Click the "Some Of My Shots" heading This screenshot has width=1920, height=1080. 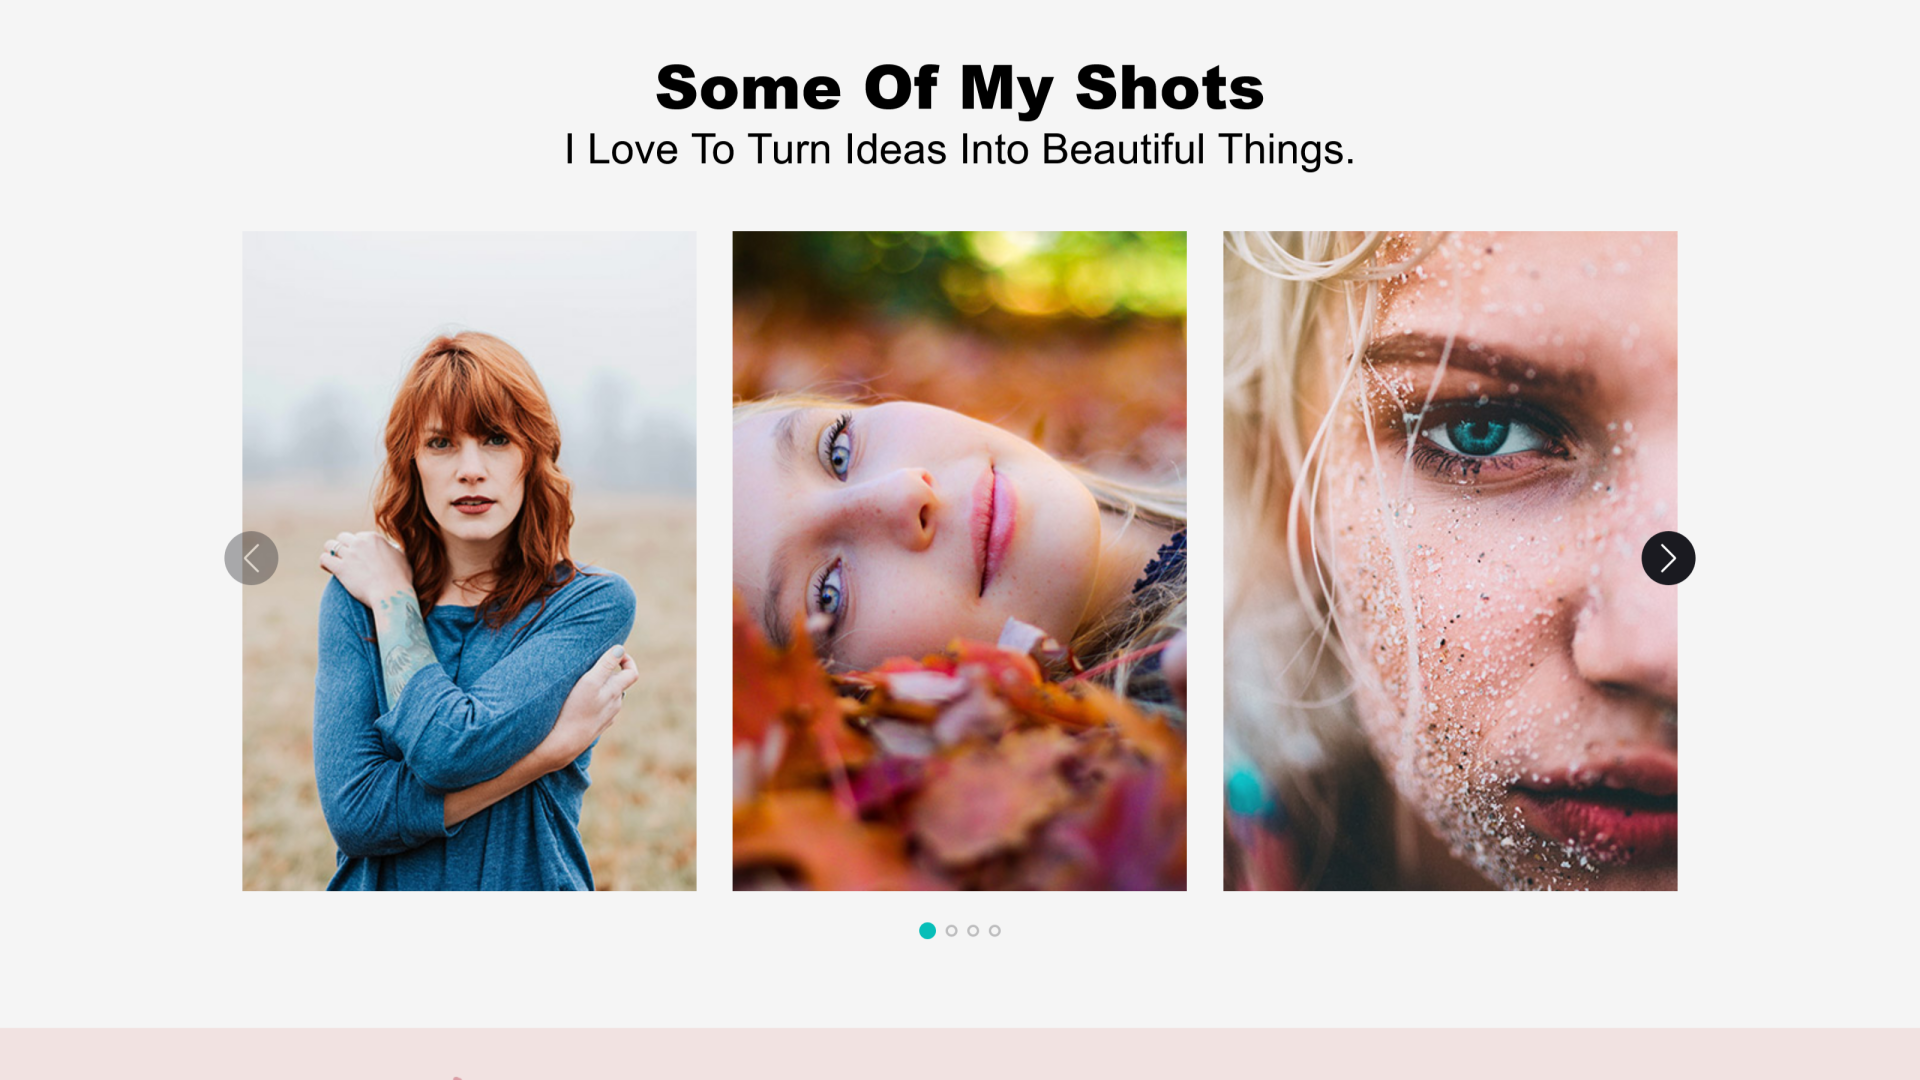point(960,88)
